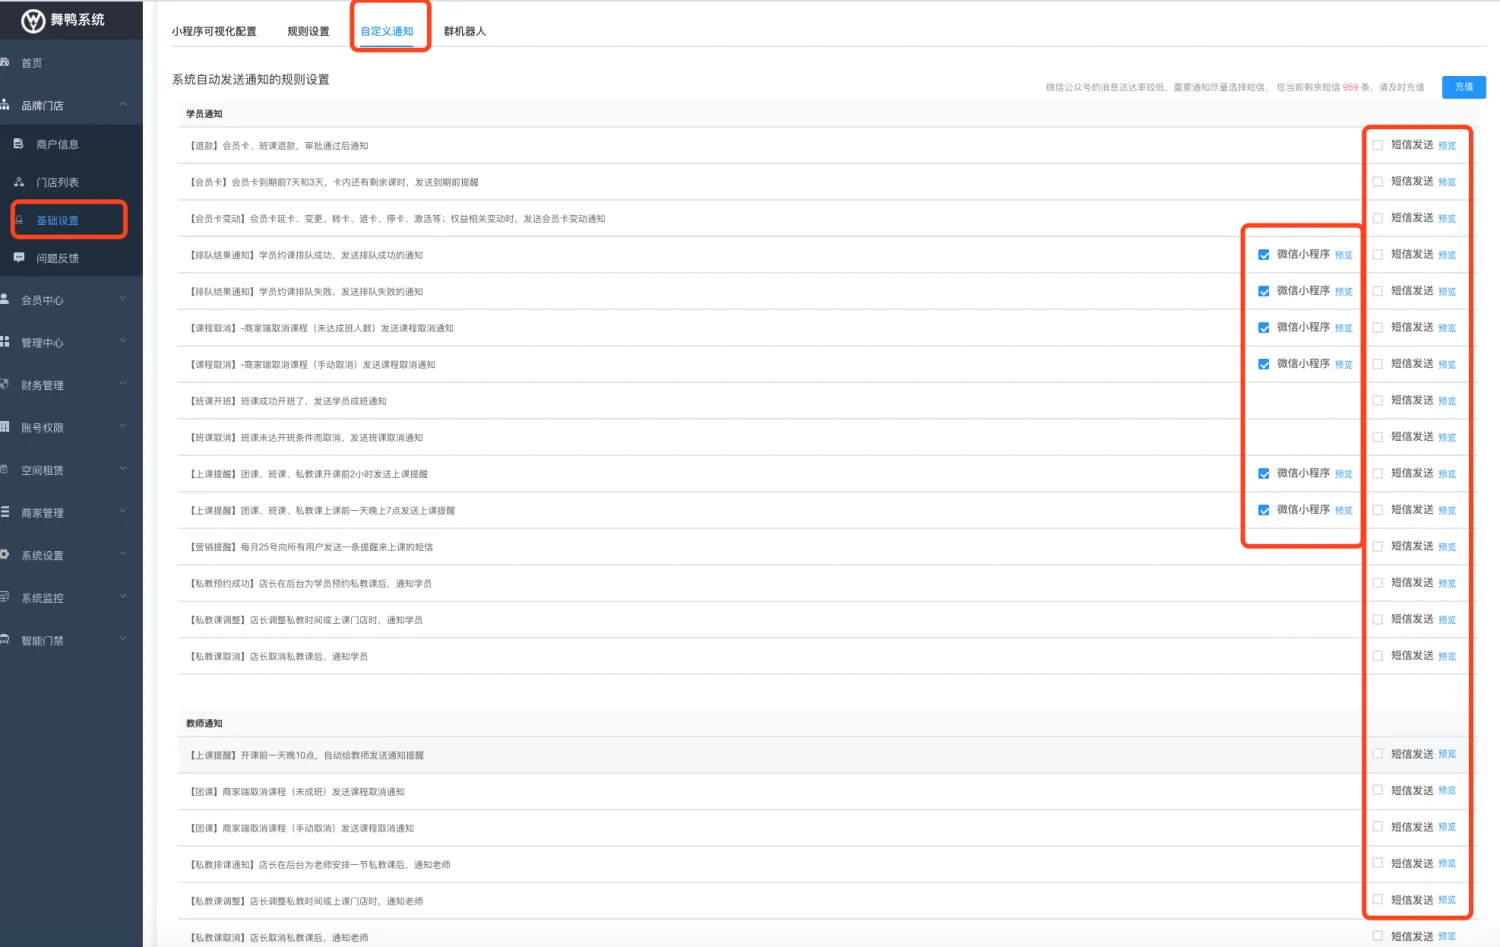
Task: Collapse the 品牌门店 sidebar section
Action: coord(123,105)
